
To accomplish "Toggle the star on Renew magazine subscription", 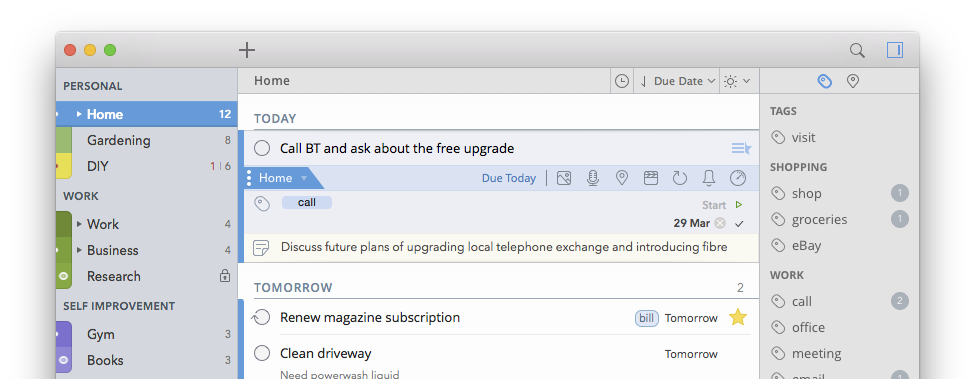I will (737, 317).
